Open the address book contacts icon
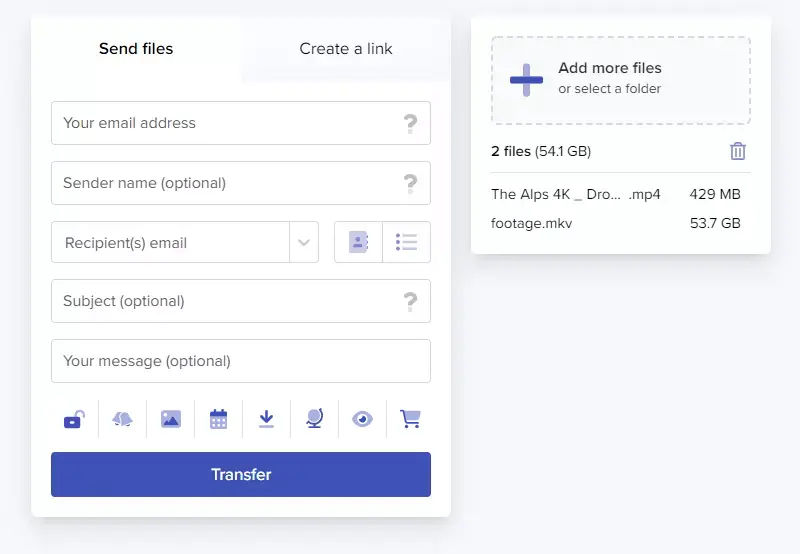This screenshot has width=800, height=554. (358, 242)
